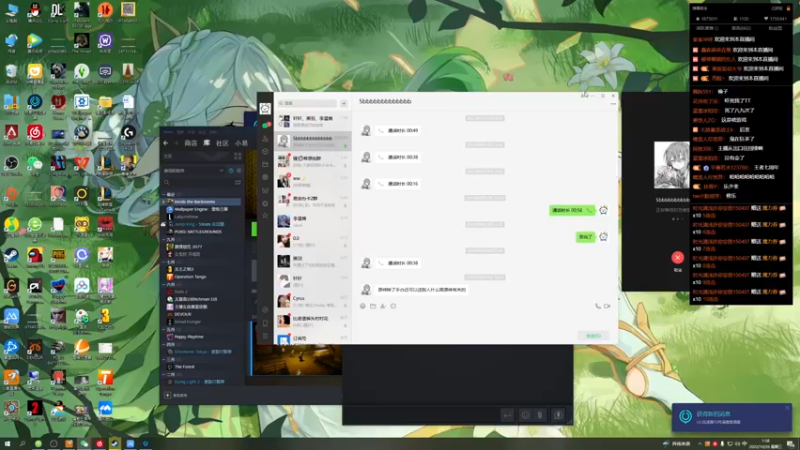Click the plus button beside WeChat search
Viewport: 800px width, 450px height.
[x=344, y=103]
